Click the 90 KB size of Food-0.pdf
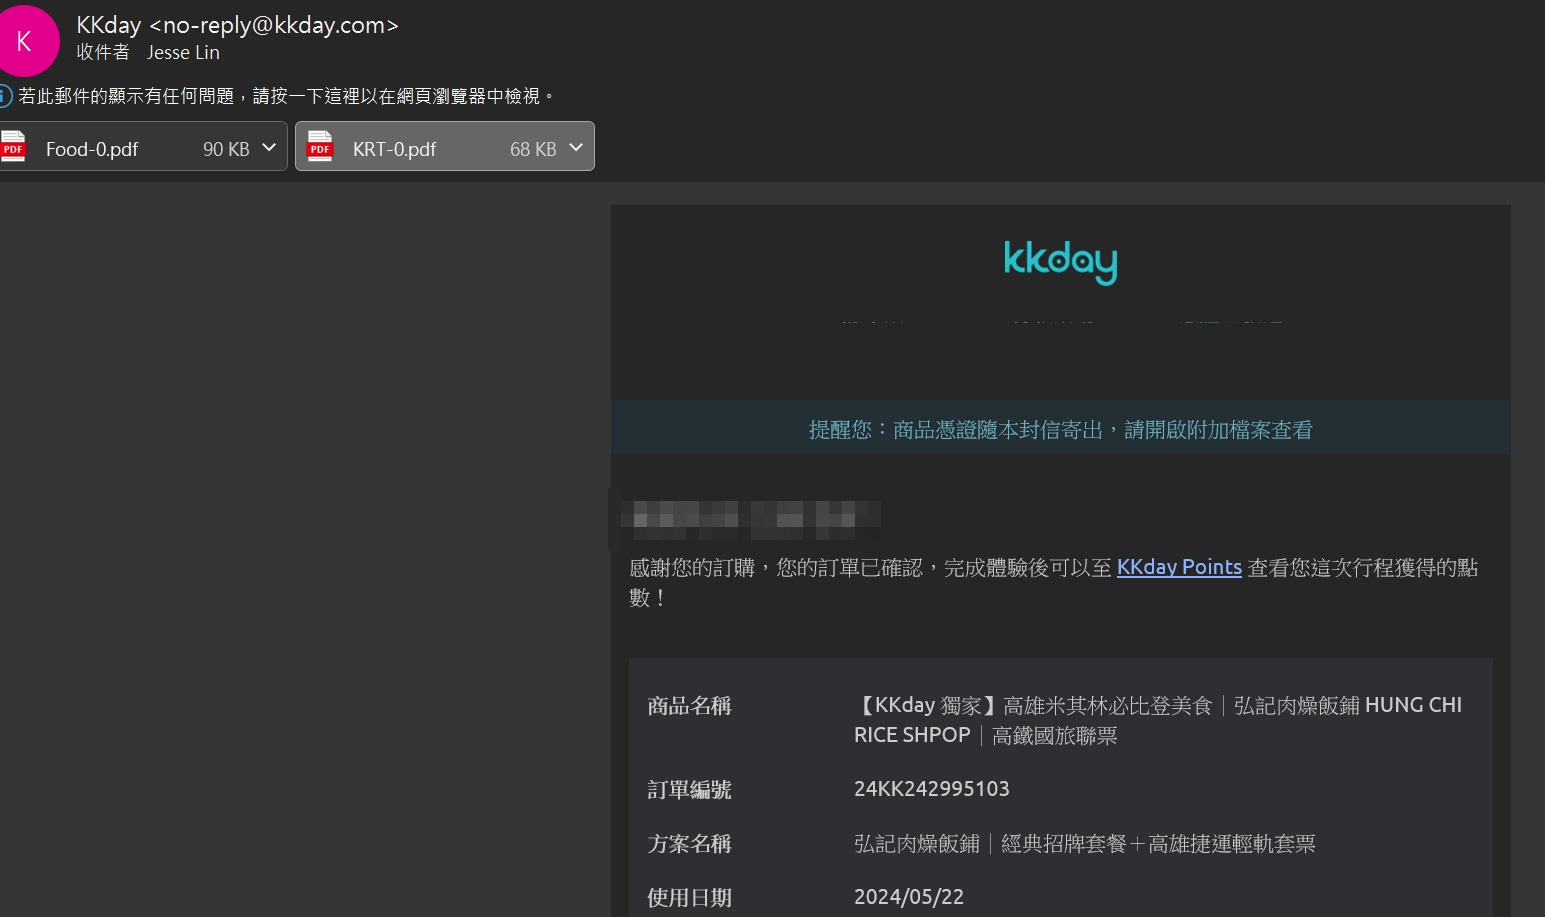The width and height of the screenshot is (1545, 917). tap(226, 149)
